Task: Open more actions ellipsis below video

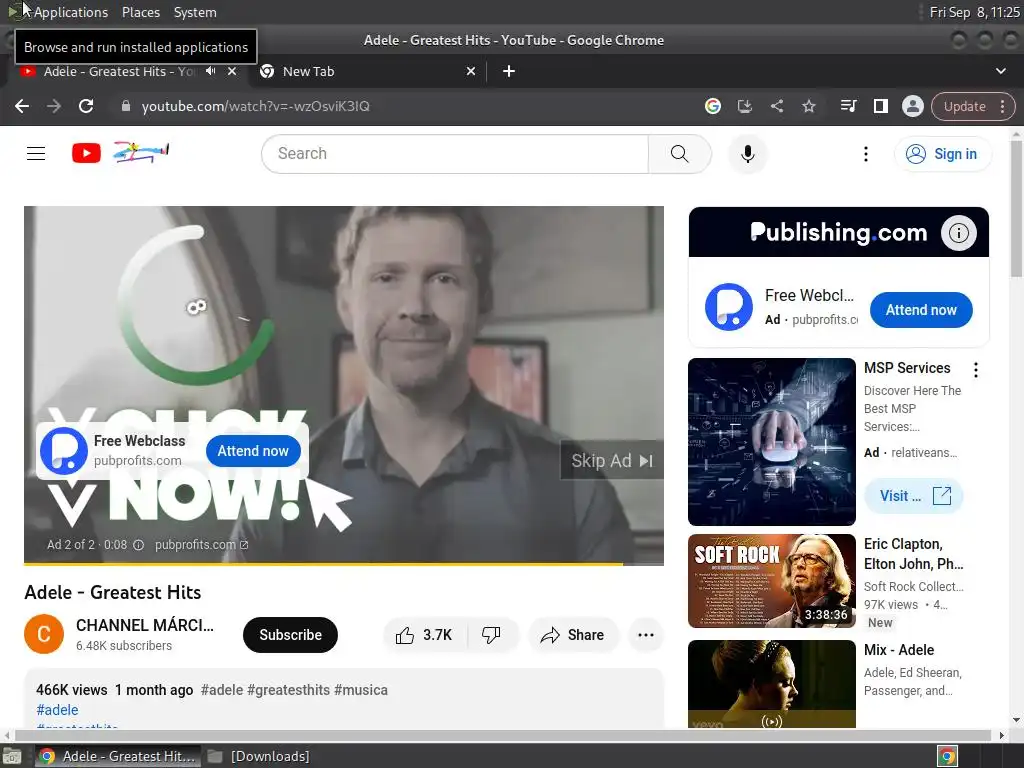Action: pyautogui.click(x=646, y=635)
